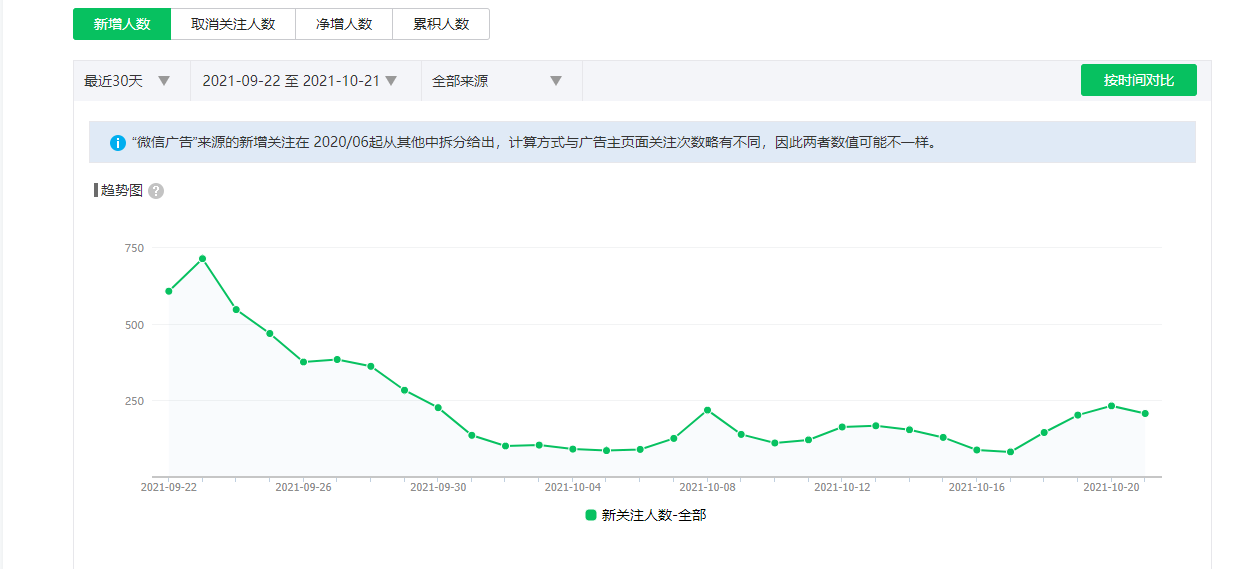Click the 按时间对比 button
This screenshot has height=569, width=1260.
click(x=1138, y=80)
